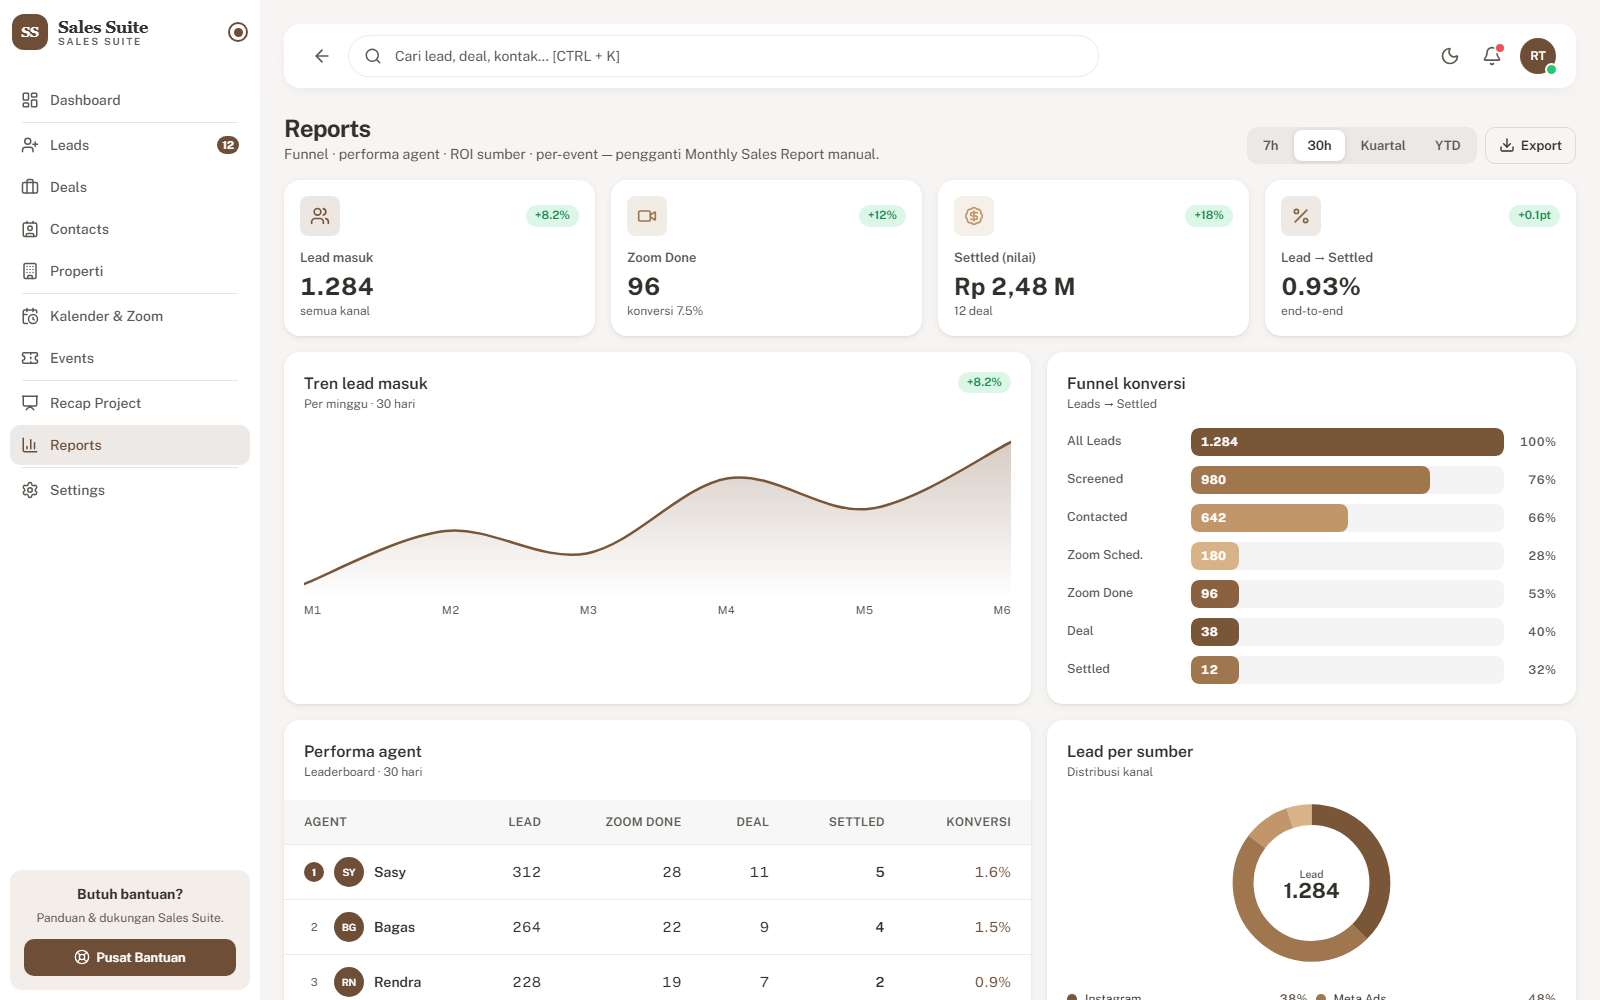The width and height of the screenshot is (1600, 1000).
Task: Click the +8.2% badge on Lead masuk card
Action: [552, 215]
